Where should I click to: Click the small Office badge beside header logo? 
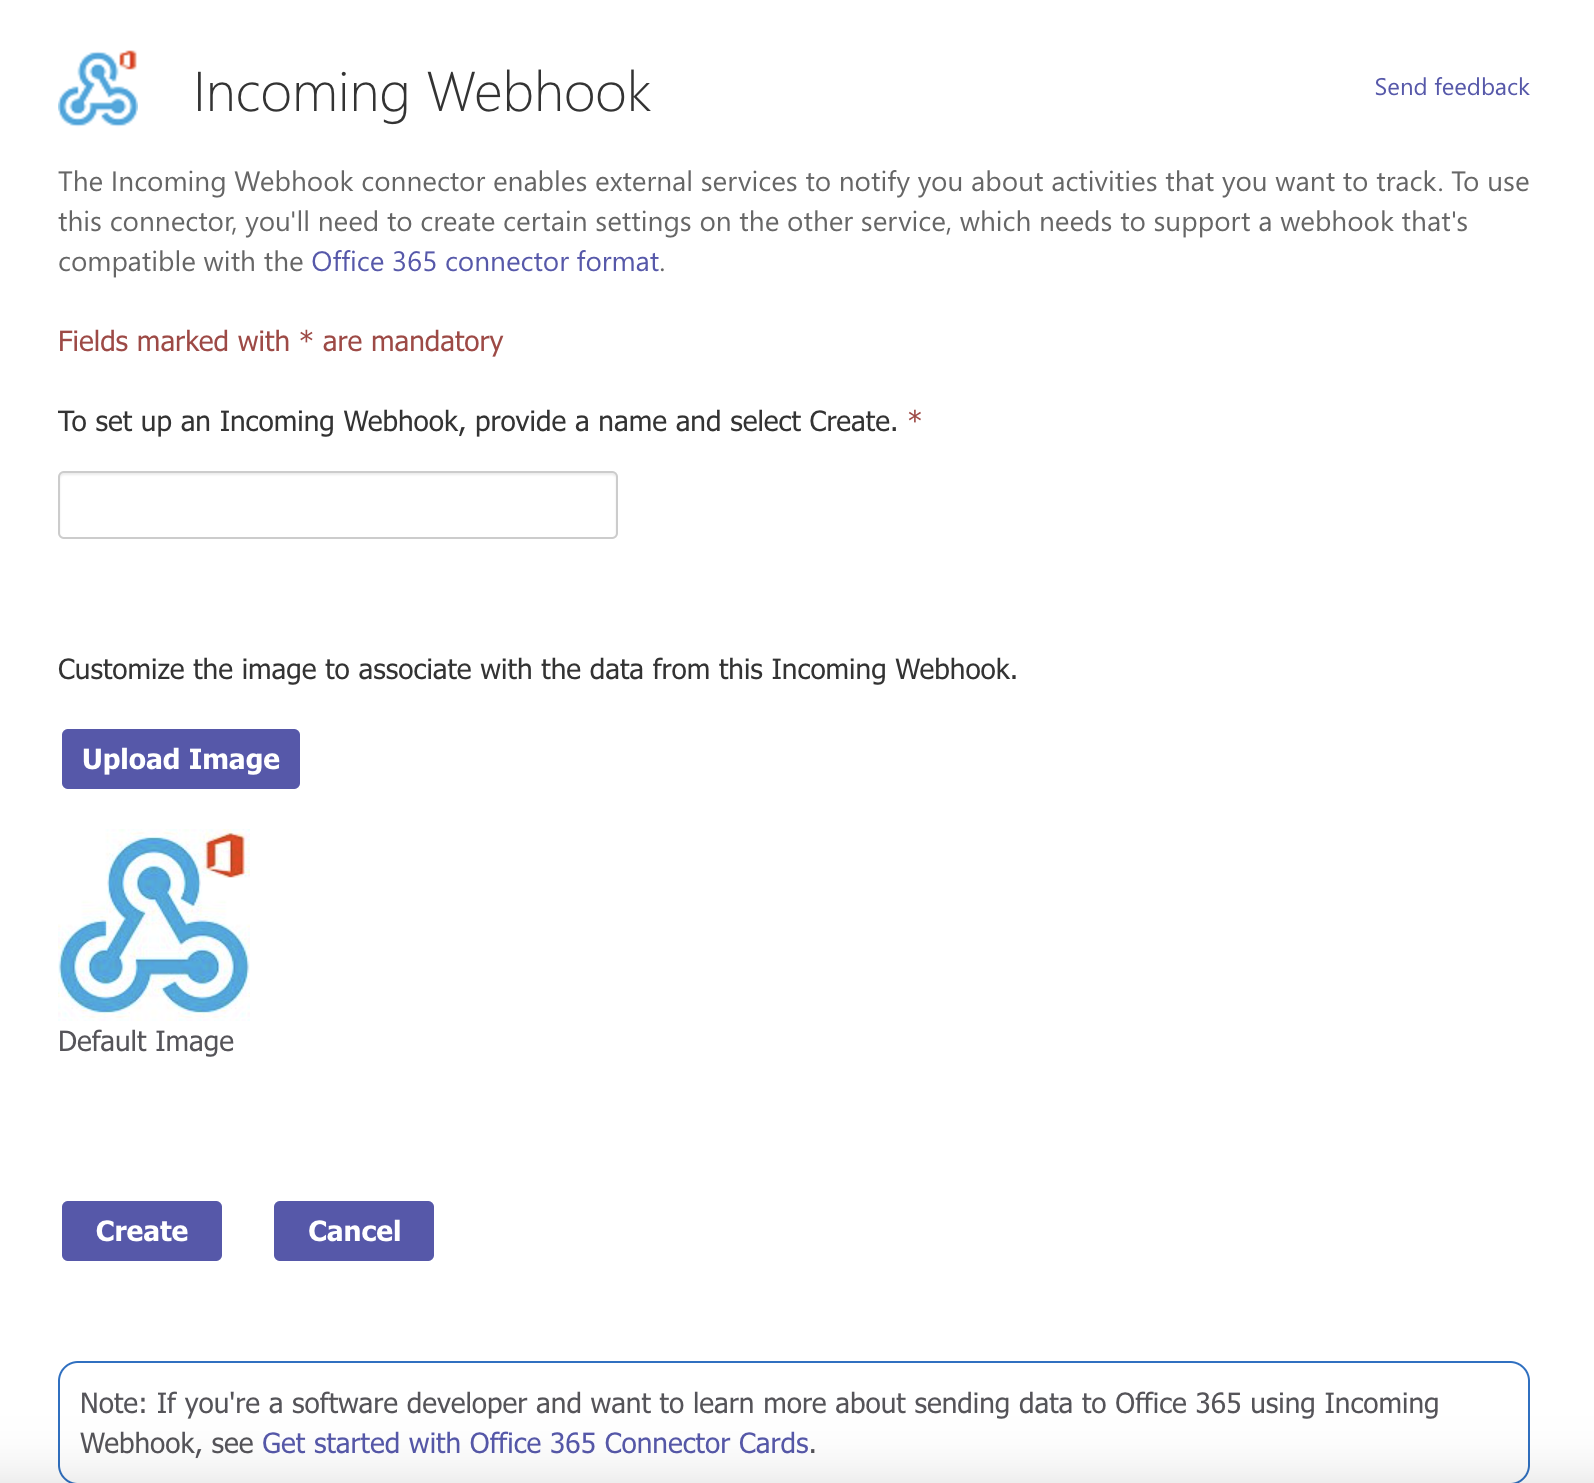128,61
